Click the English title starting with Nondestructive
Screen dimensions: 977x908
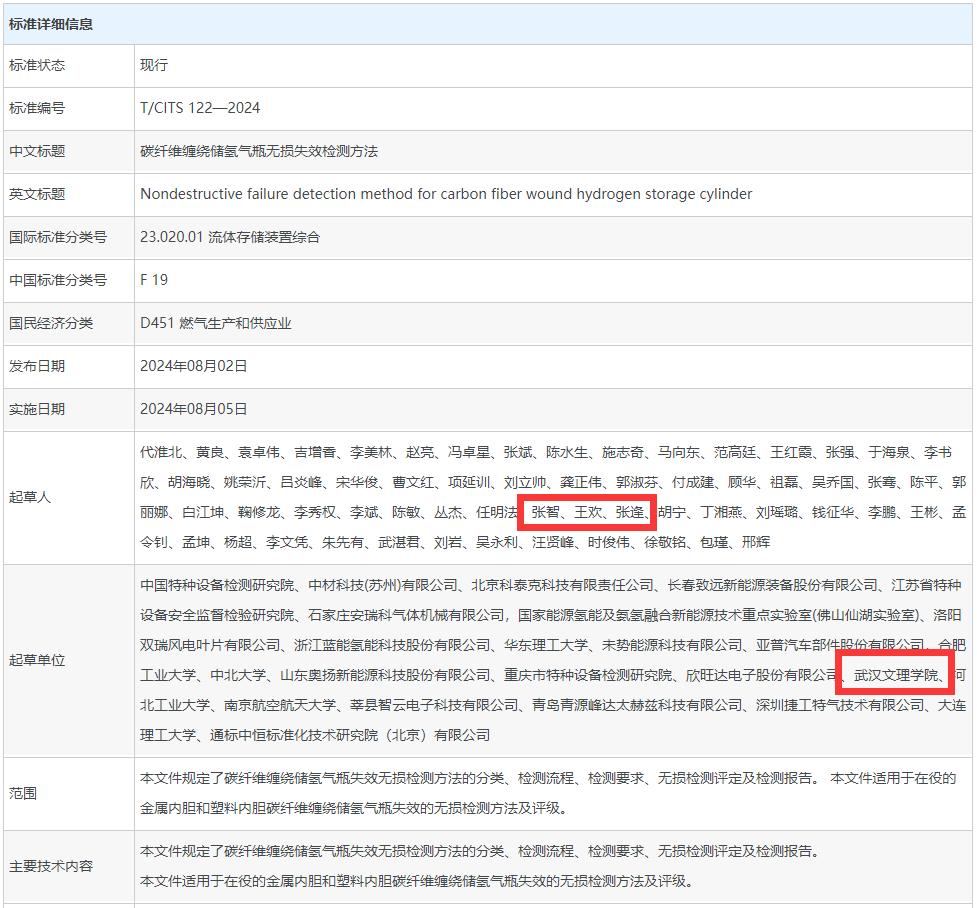pos(446,194)
